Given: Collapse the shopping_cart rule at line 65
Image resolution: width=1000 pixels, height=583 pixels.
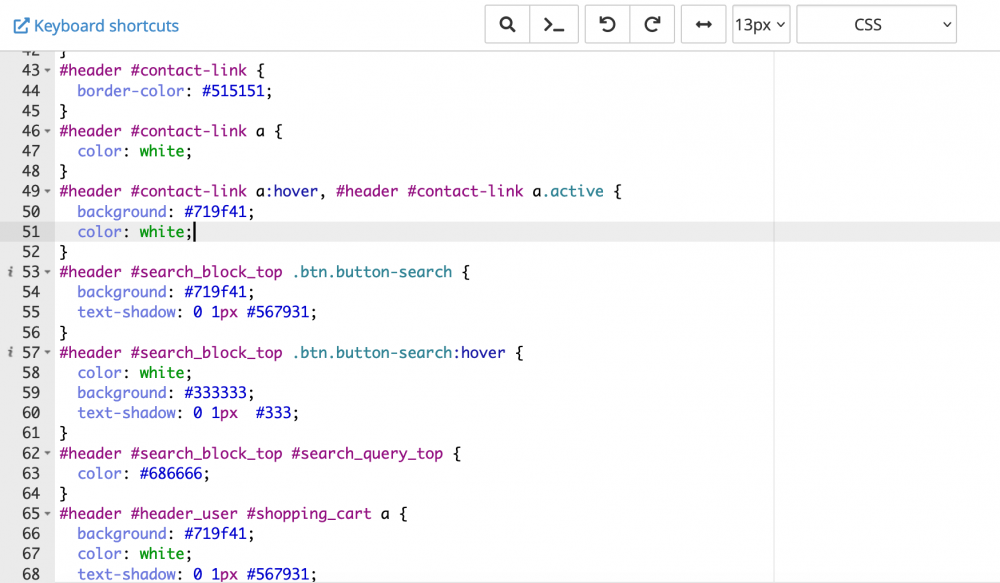Looking at the screenshot, I should click(48, 514).
